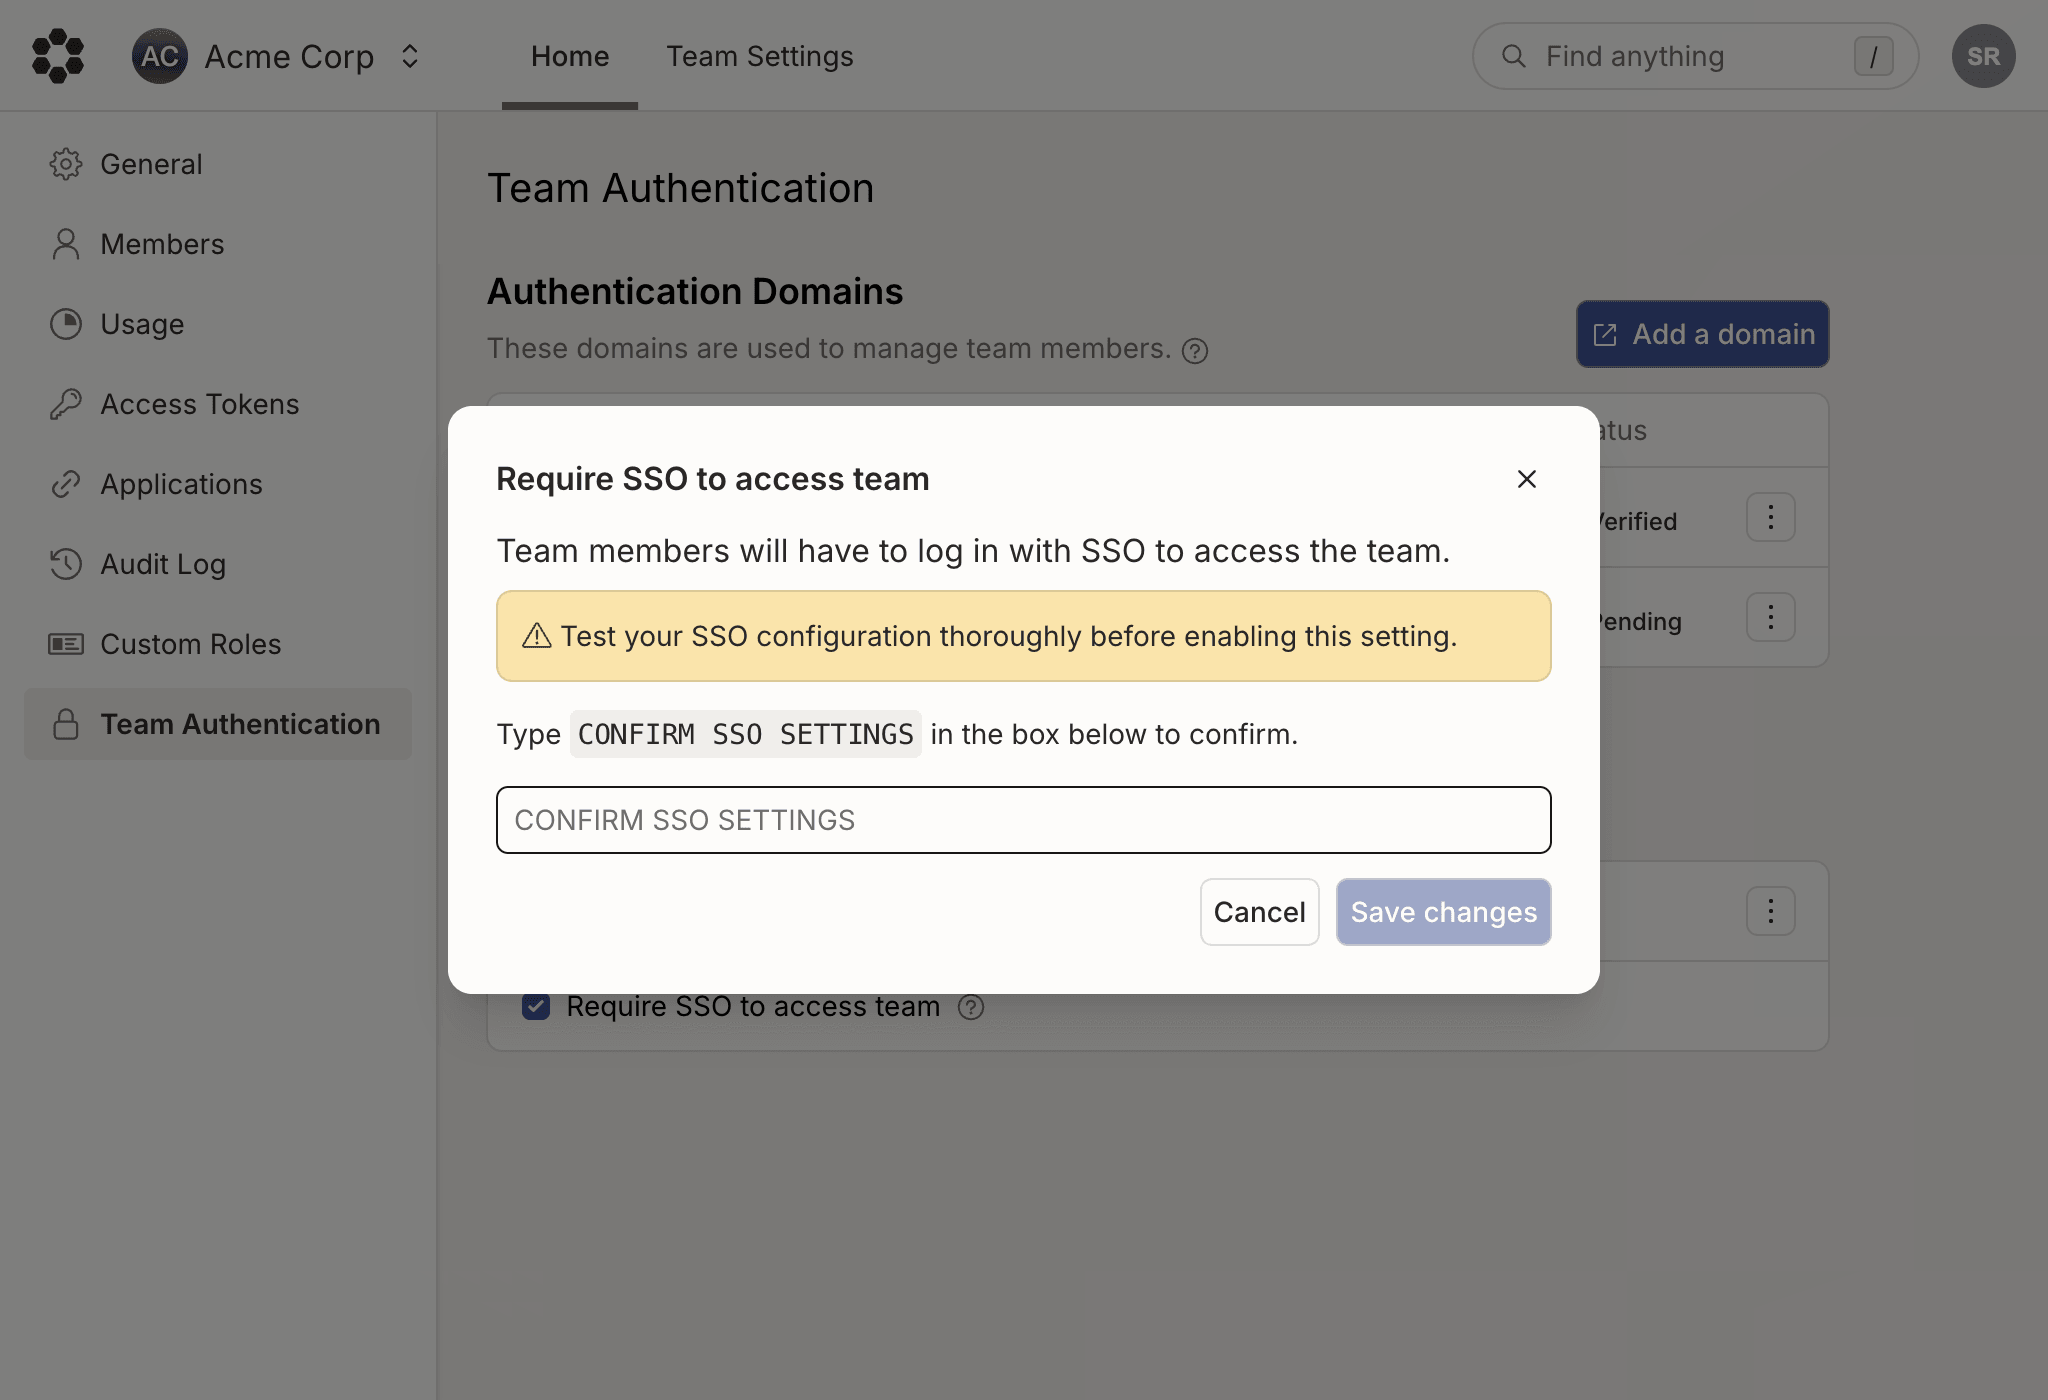Switch to the Home tab

pos(570,56)
